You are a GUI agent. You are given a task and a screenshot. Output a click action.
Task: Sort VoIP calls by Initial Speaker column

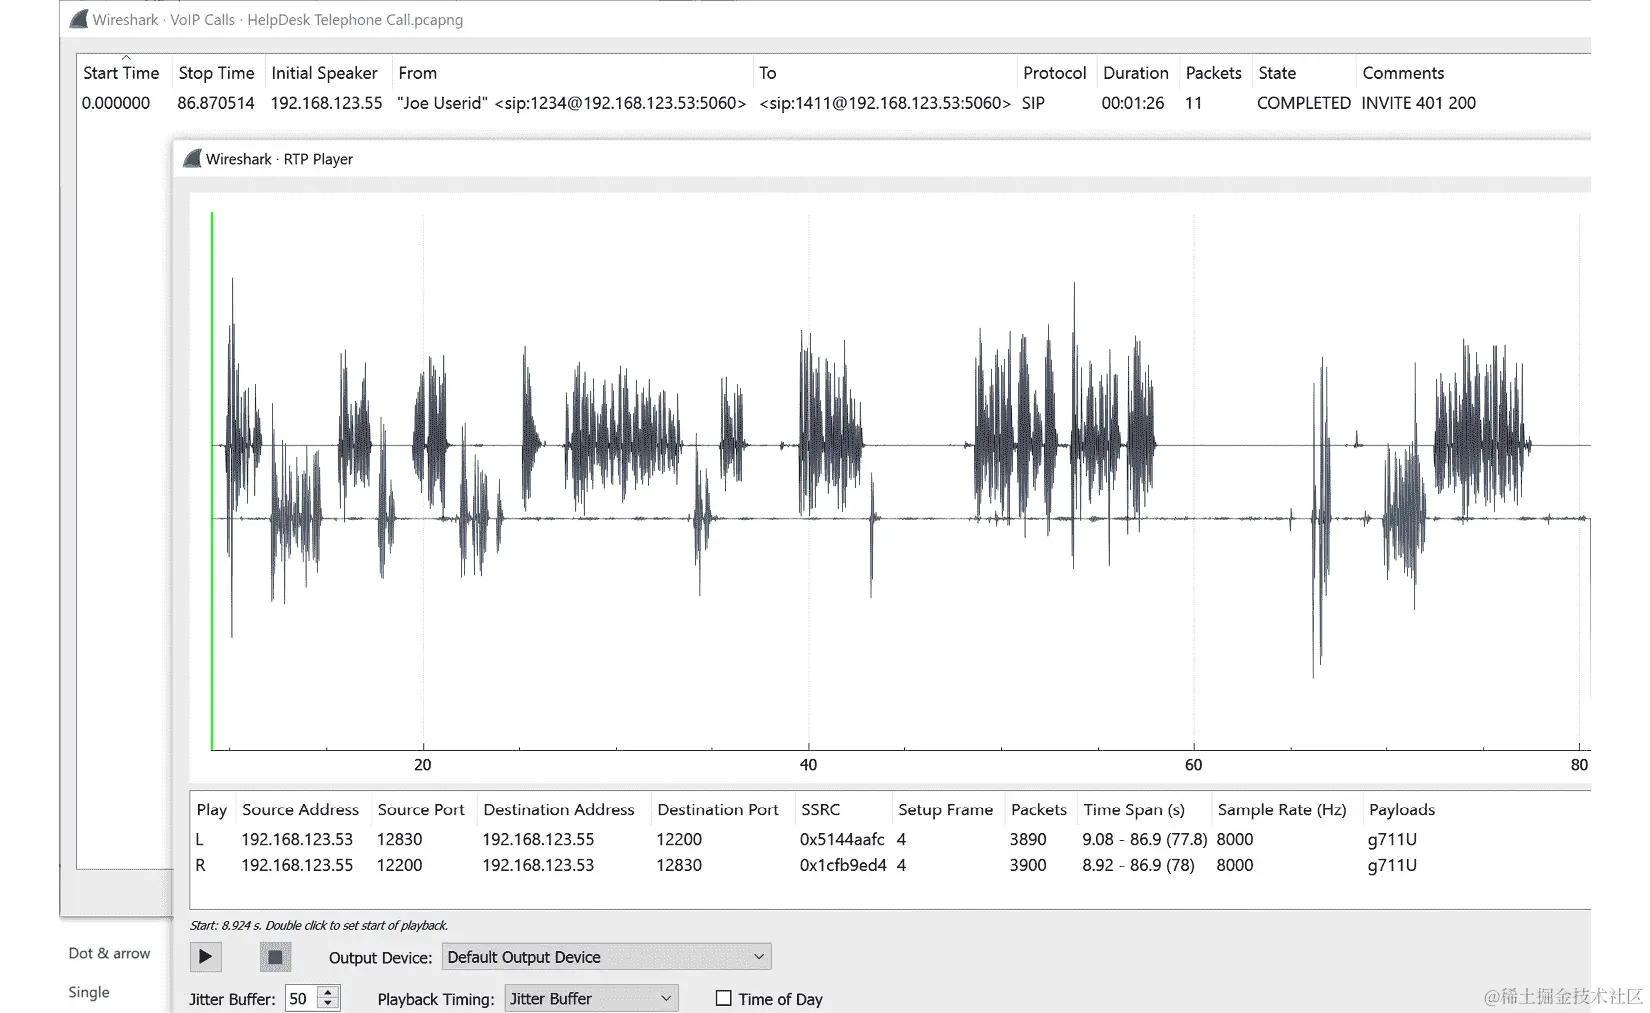point(324,73)
